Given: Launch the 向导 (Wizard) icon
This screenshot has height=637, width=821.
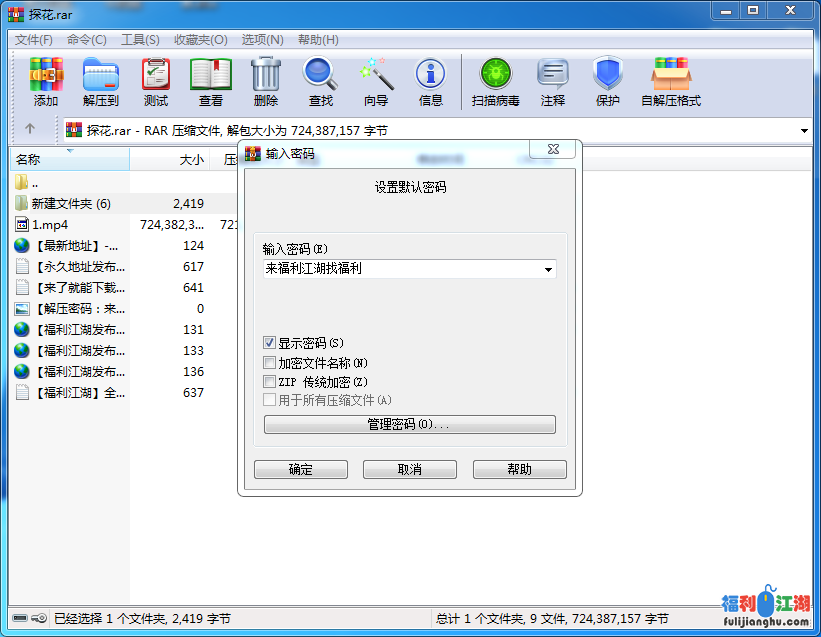Looking at the screenshot, I should tap(376, 80).
